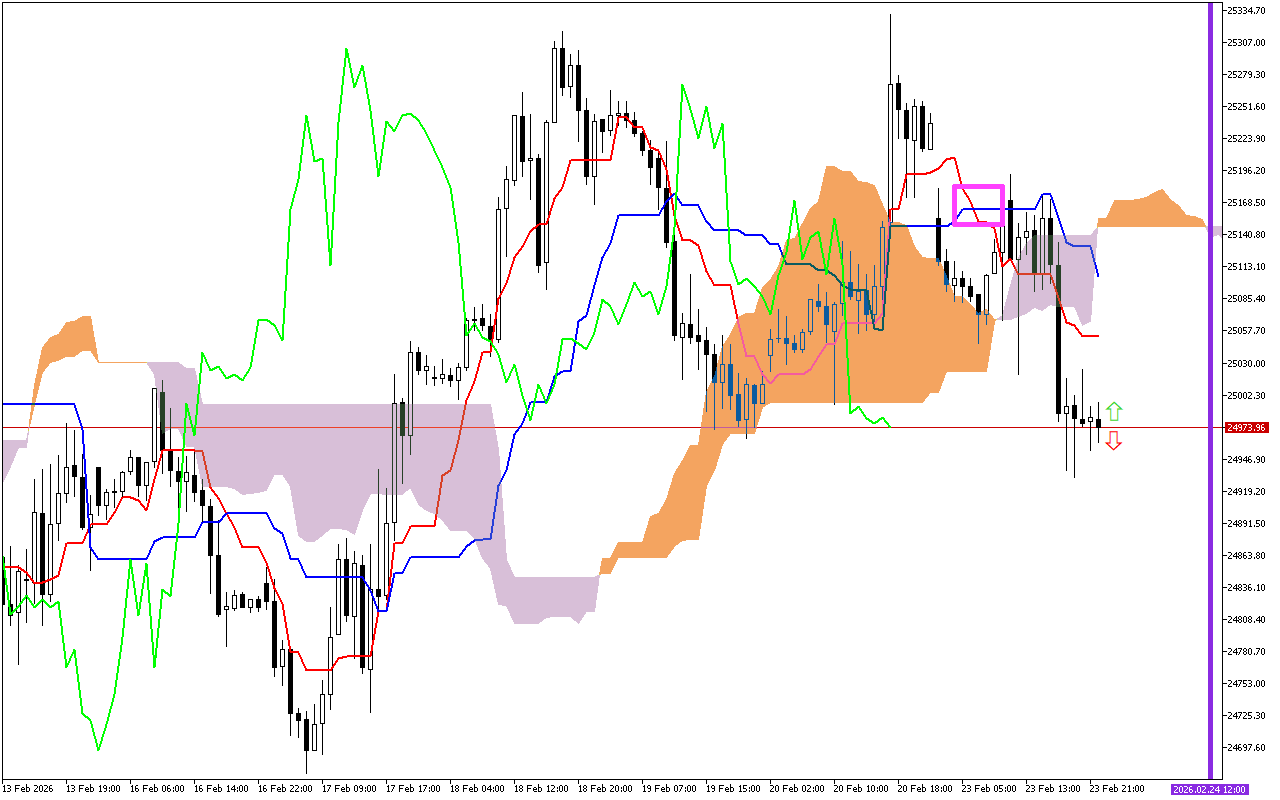The image size is (1280, 800).
Task: Click the green up arrow marker
Action: 1114,411
